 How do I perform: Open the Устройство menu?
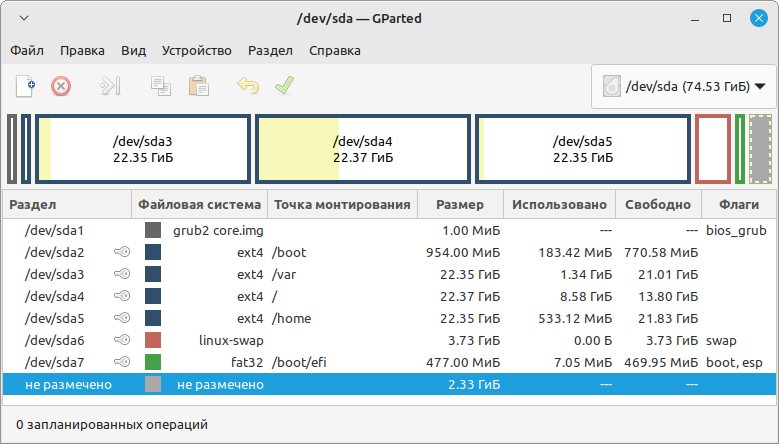(197, 51)
